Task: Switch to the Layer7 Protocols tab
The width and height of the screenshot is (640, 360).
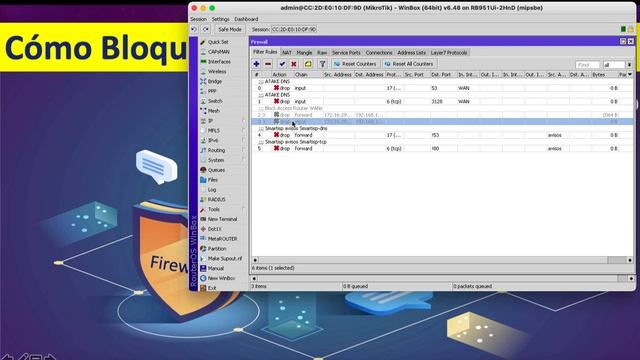Action: pyautogui.click(x=449, y=53)
